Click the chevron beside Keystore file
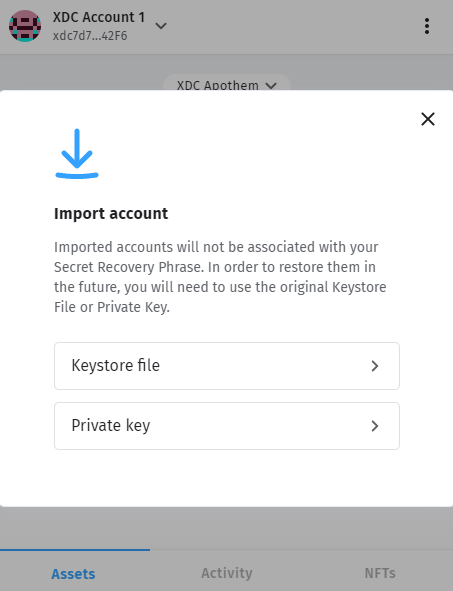This screenshot has width=453, height=591. click(x=374, y=366)
